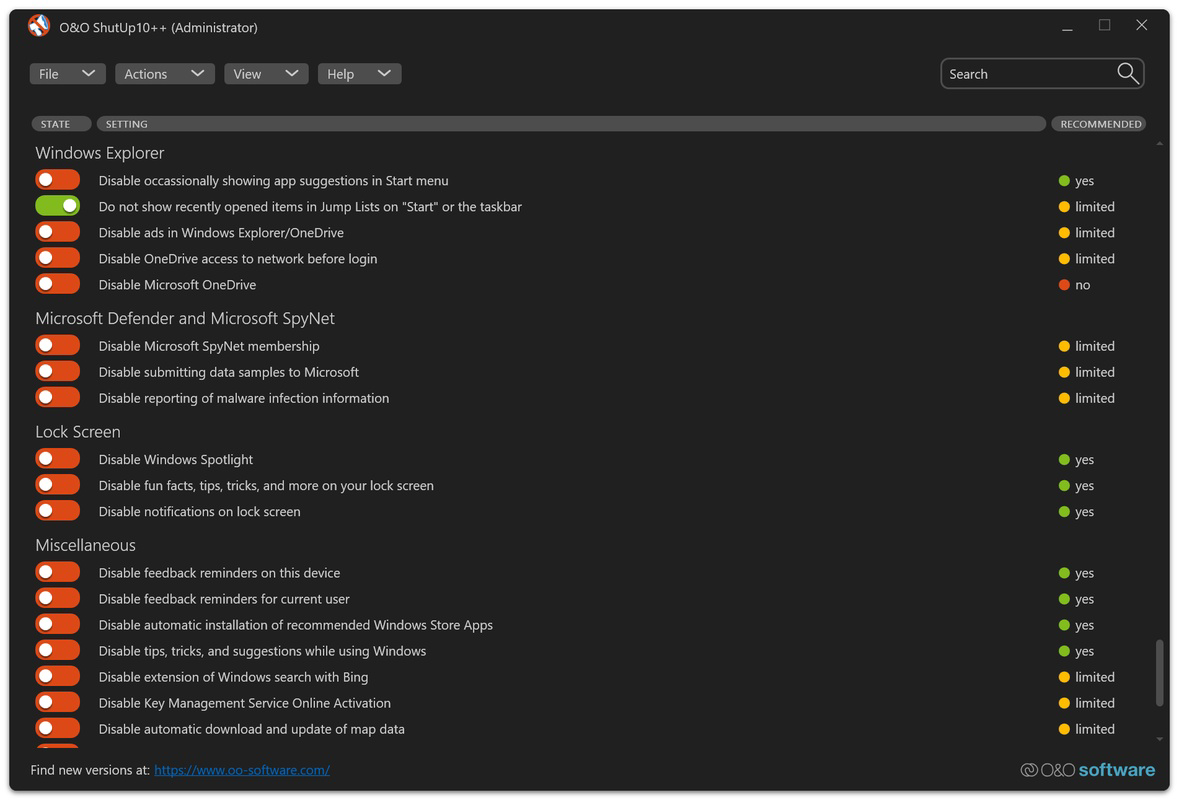
Task: Click the SETTING column header
Action: pos(571,124)
